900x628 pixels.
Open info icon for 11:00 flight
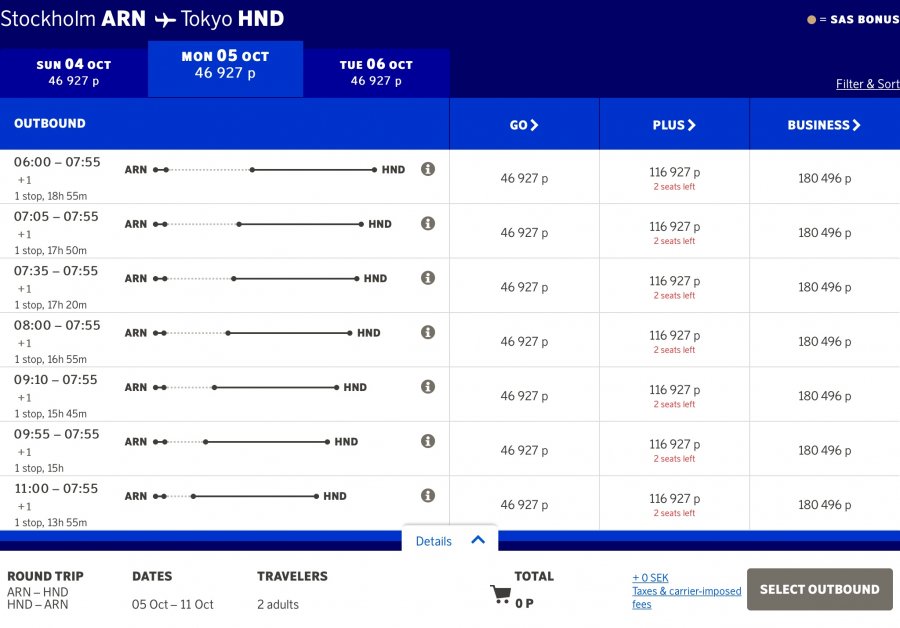coord(428,495)
